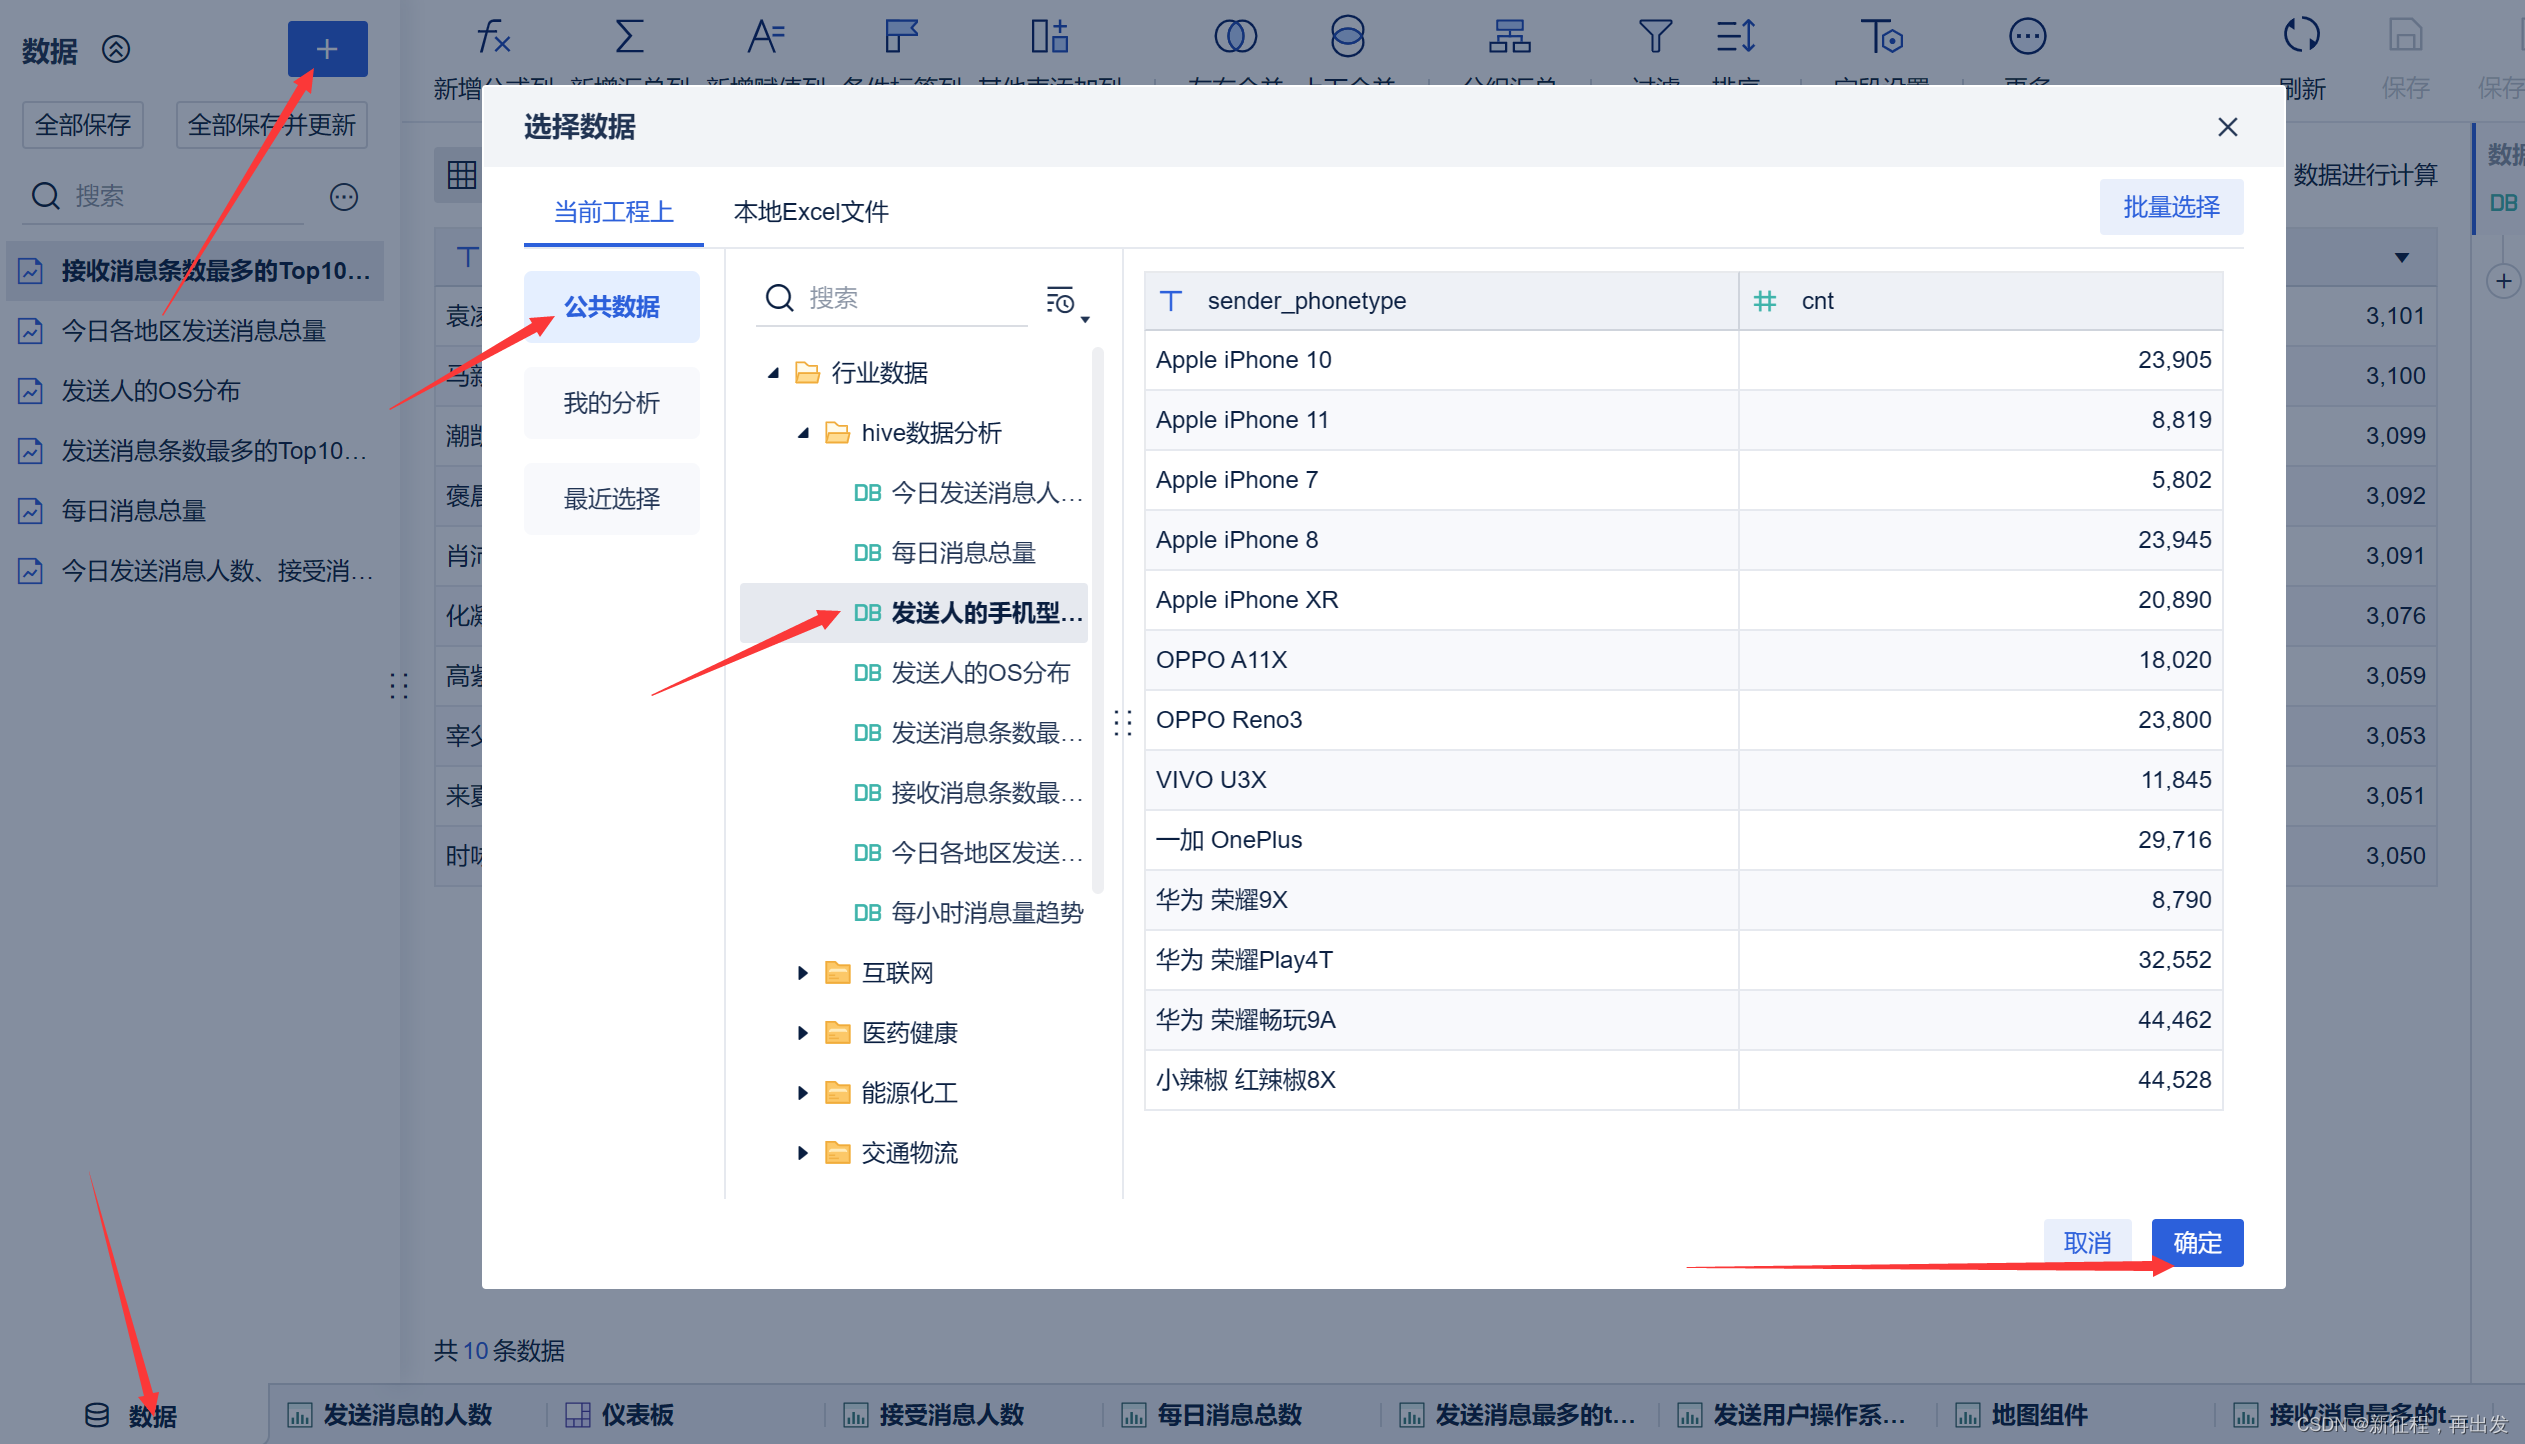Expand the 交通物流 folder tree item
This screenshot has width=2525, height=1444.
[803, 1151]
